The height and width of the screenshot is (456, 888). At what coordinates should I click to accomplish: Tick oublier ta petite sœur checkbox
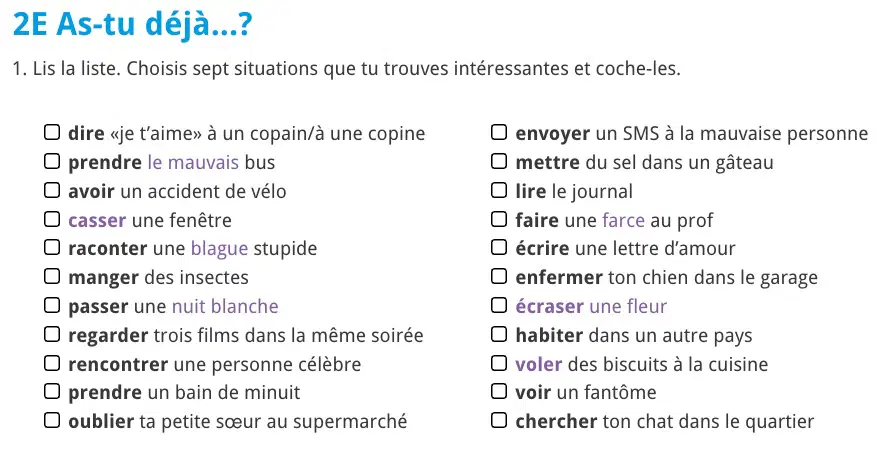click(x=52, y=420)
